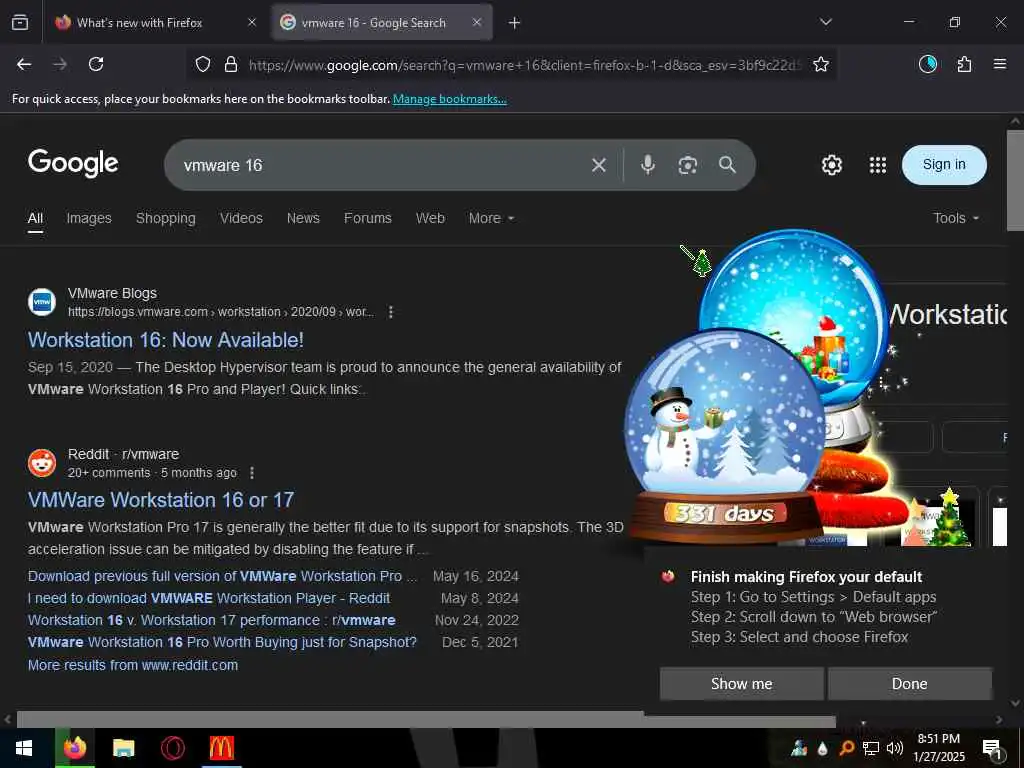Switch to the Shopping results tab
This screenshot has width=1024, height=768.
tap(166, 218)
